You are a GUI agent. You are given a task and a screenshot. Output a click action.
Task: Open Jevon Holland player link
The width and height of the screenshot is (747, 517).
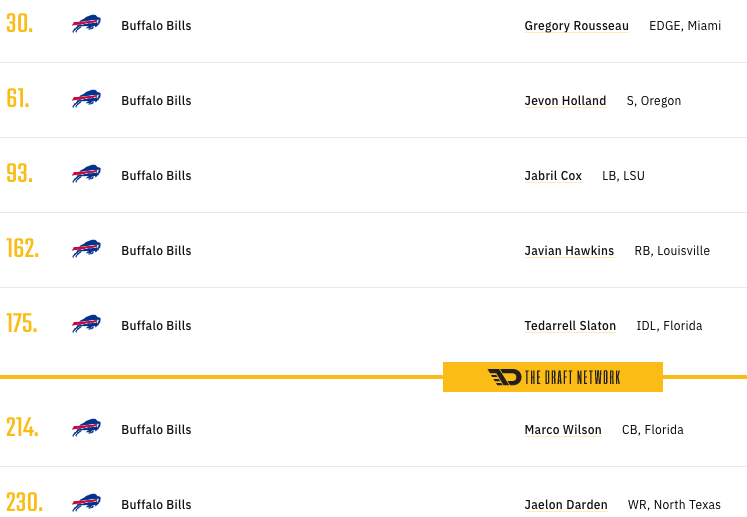click(565, 101)
